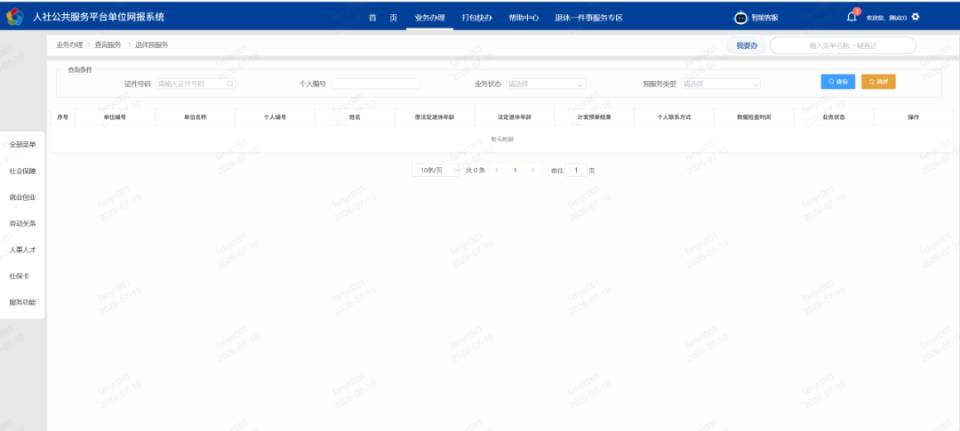Open the 预服务类型 dropdown
960x431 pixels.
click(721, 84)
